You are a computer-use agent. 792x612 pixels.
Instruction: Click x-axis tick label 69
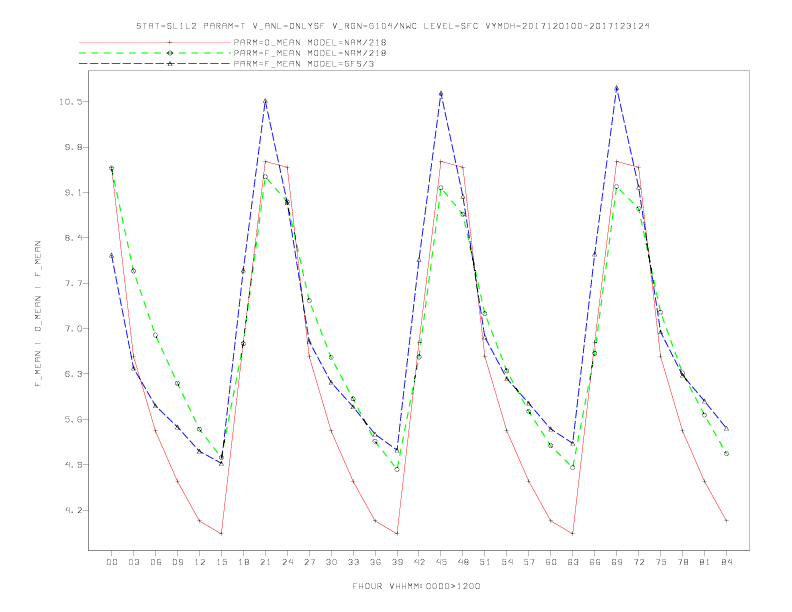[x=617, y=562]
